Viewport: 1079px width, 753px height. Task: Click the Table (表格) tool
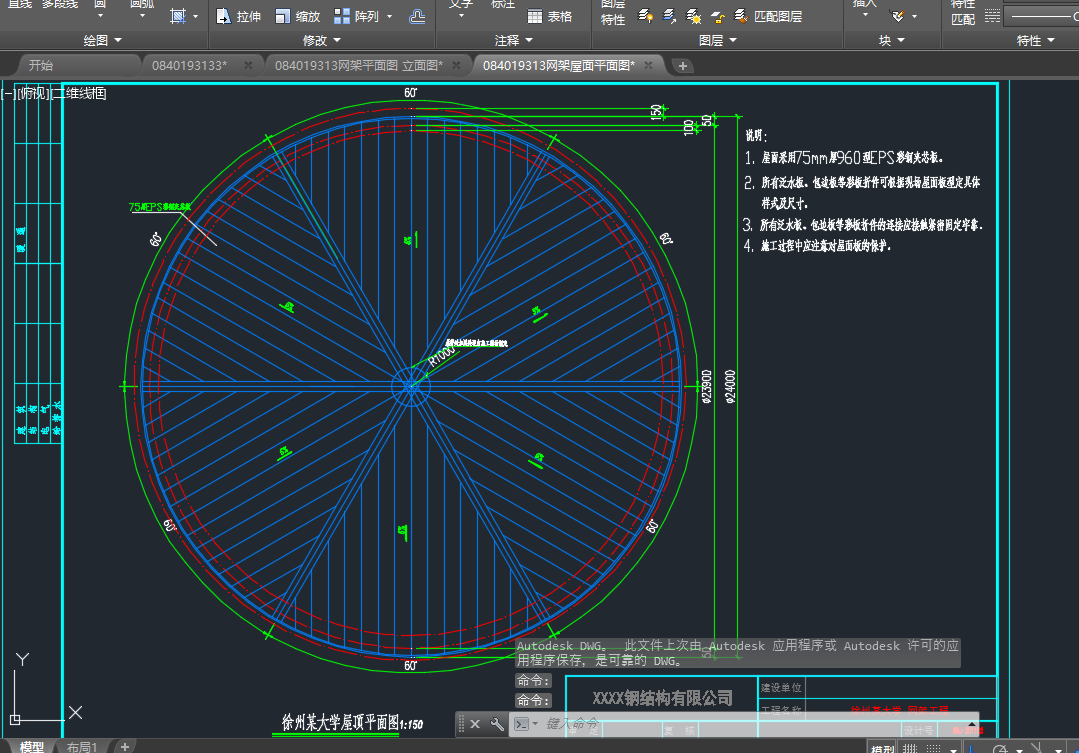tap(549, 16)
